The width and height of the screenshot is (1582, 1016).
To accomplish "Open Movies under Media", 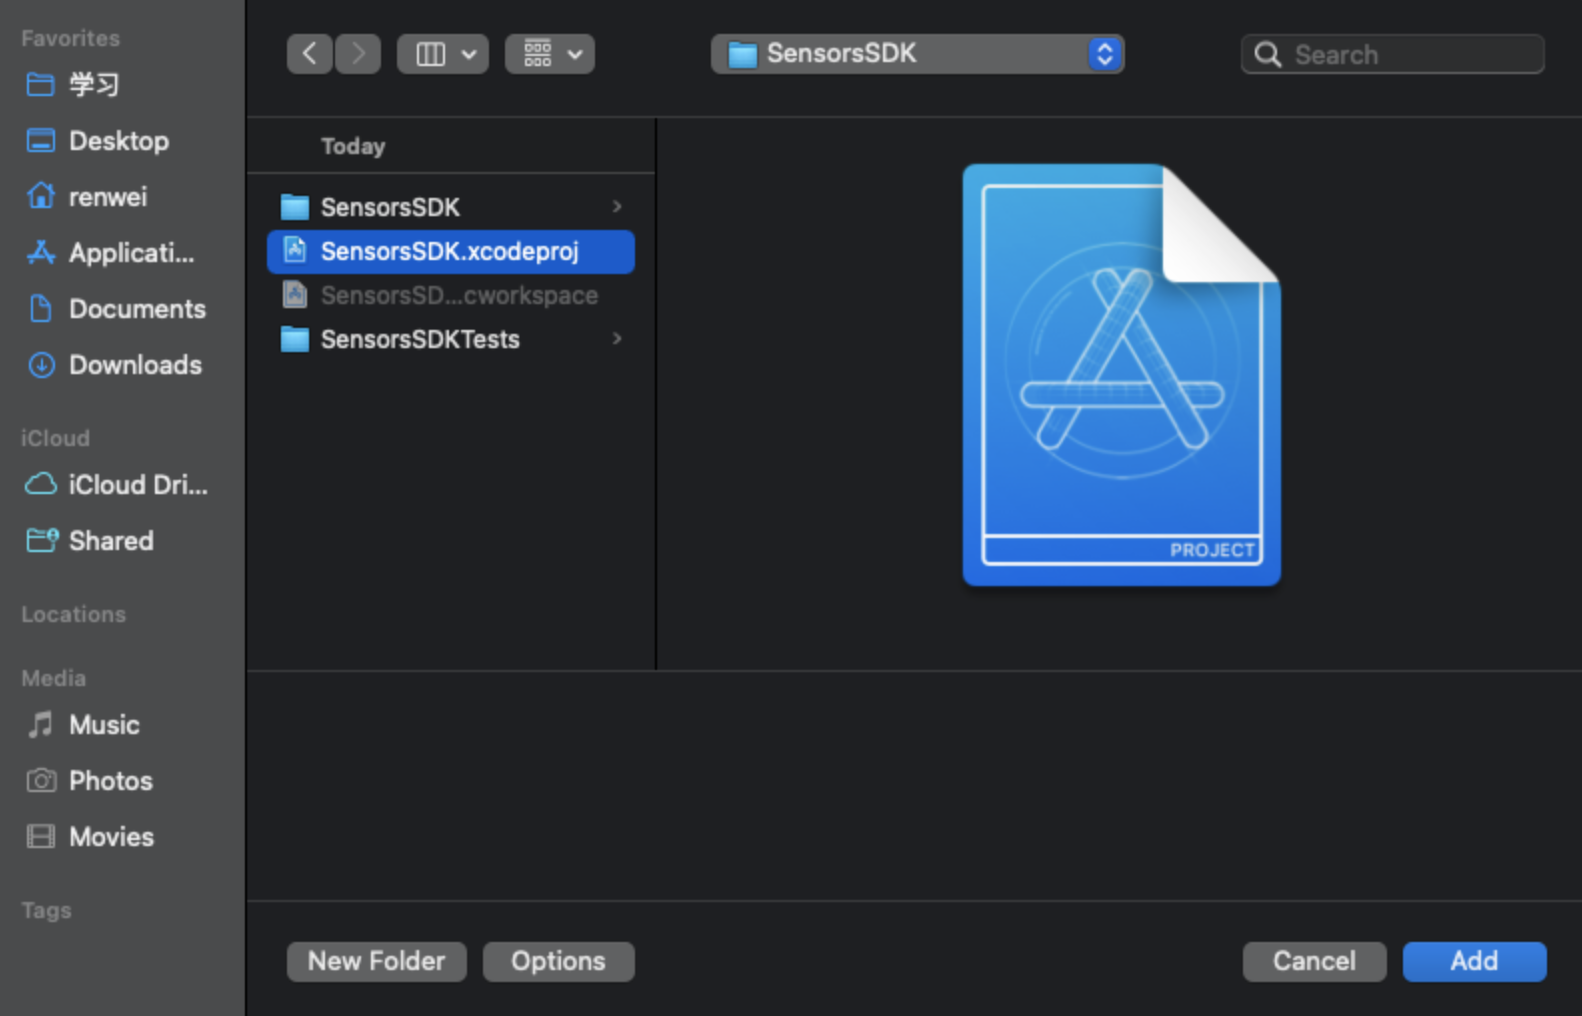I will click(x=90, y=837).
